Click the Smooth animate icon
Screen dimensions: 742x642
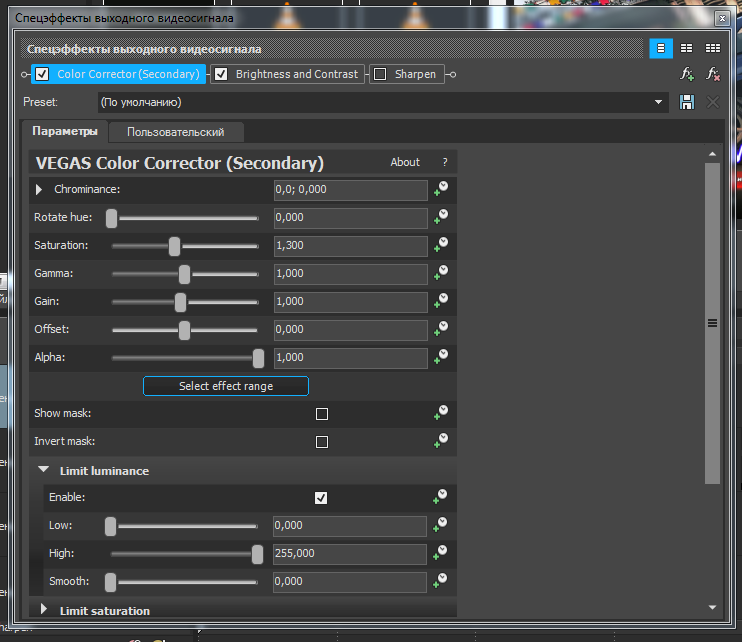click(x=440, y=581)
